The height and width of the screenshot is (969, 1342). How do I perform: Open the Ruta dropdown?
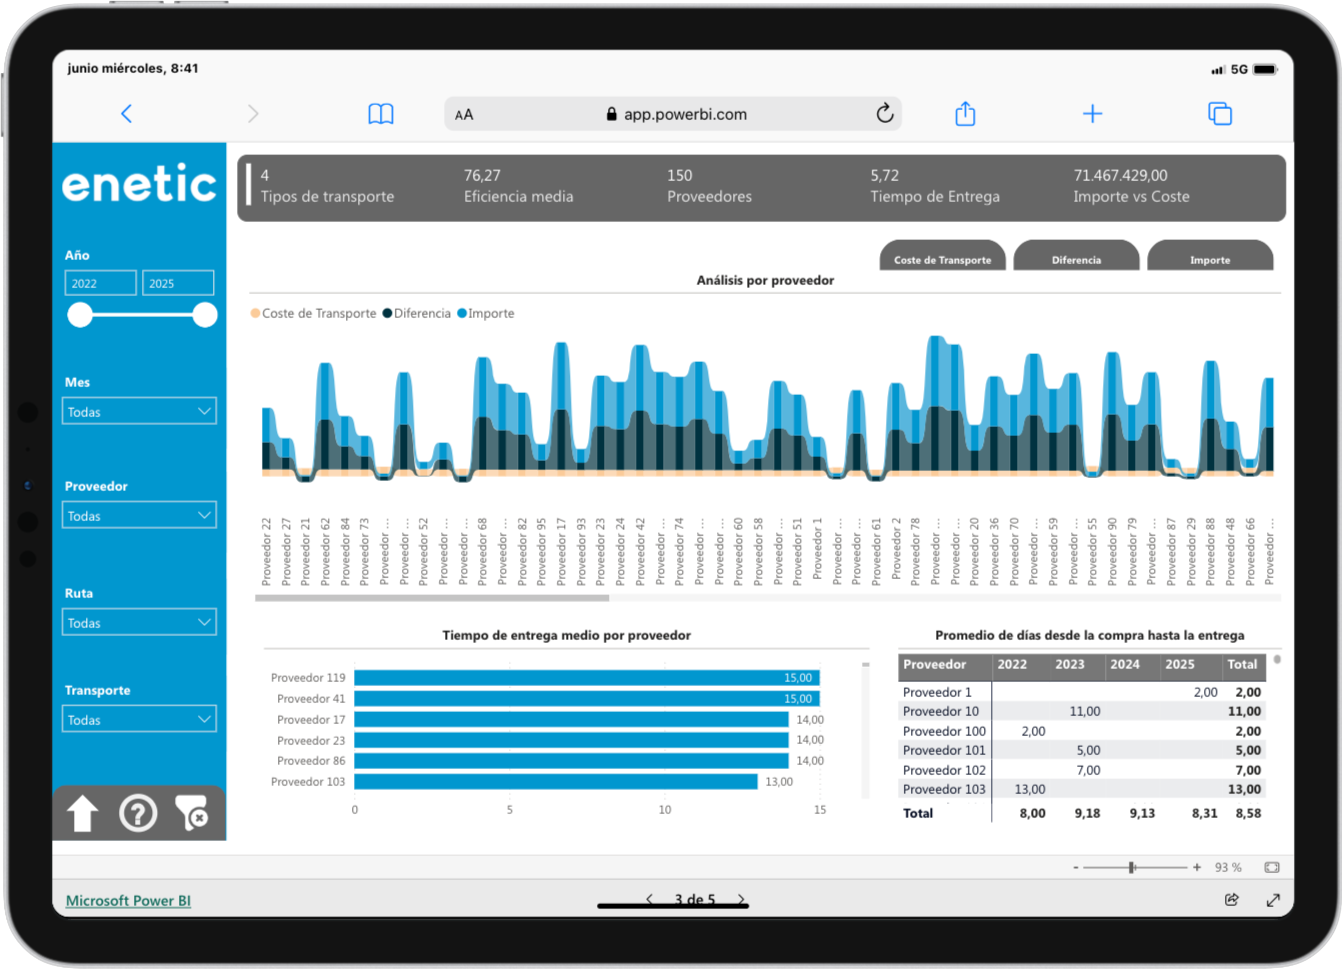coord(139,622)
